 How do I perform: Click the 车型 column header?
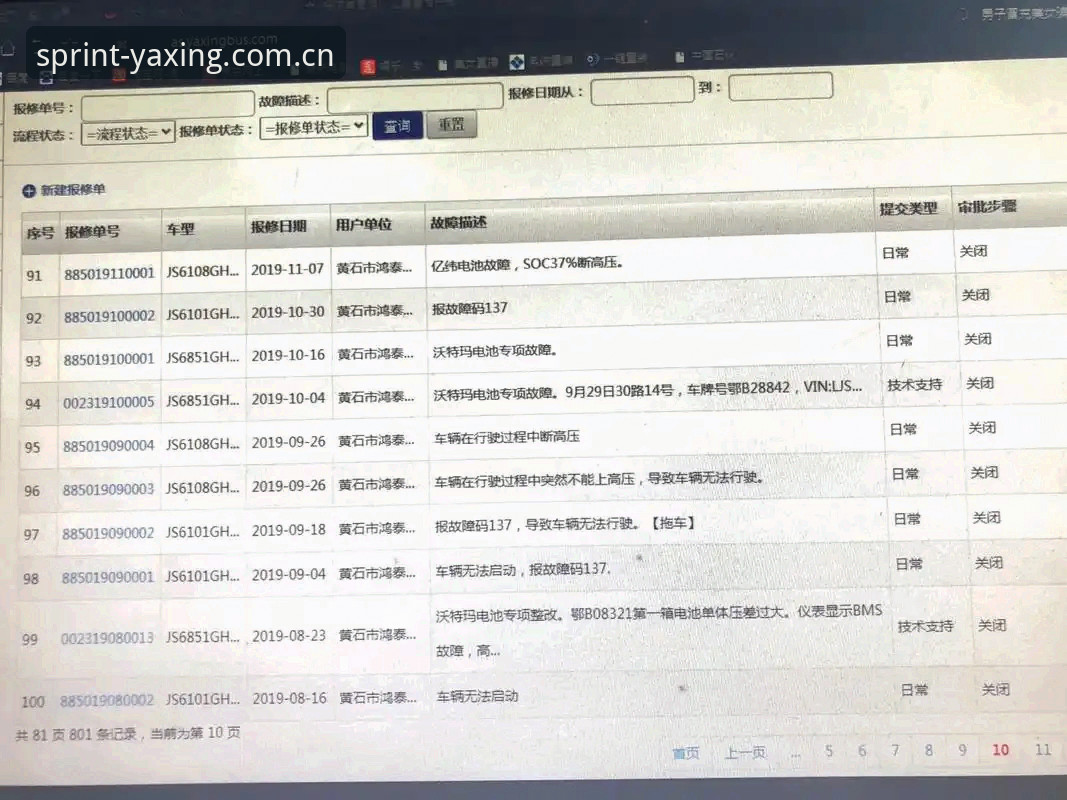pos(180,229)
